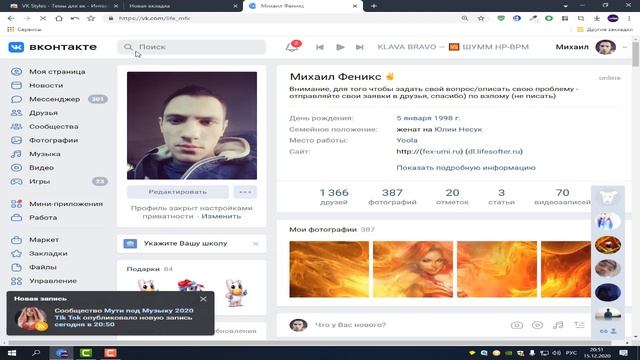
Task: Open the three-dots profile actions menu
Action: (245, 192)
